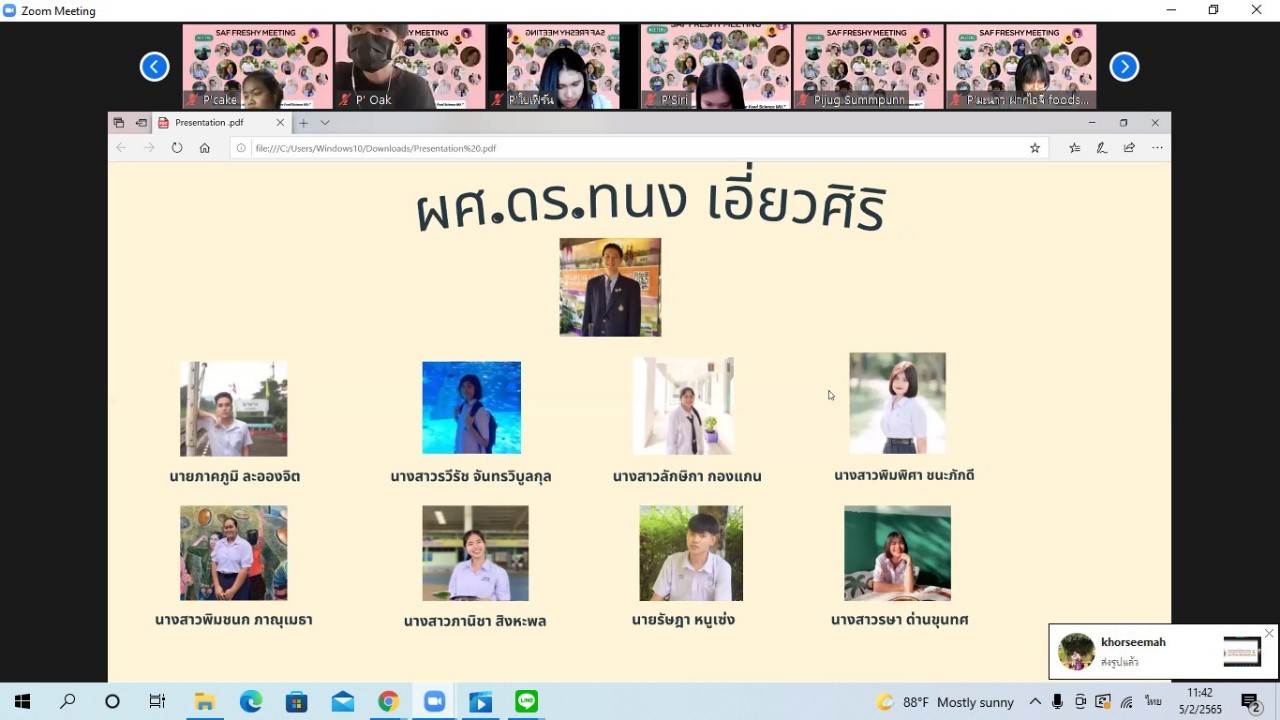Close the Presentation .pdf tab
This screenshot has height=720, width=1280.
click(280, 123)
